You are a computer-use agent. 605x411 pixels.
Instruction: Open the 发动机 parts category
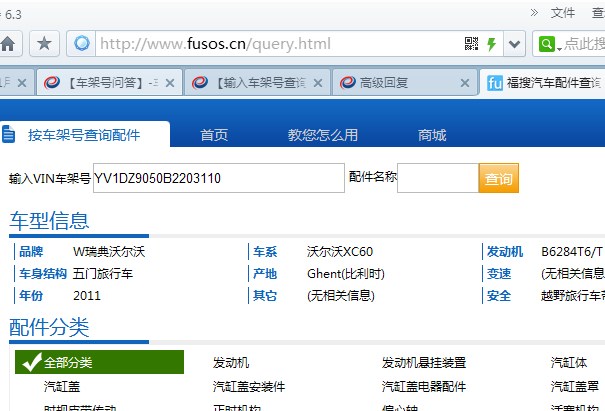pos(231,363)
